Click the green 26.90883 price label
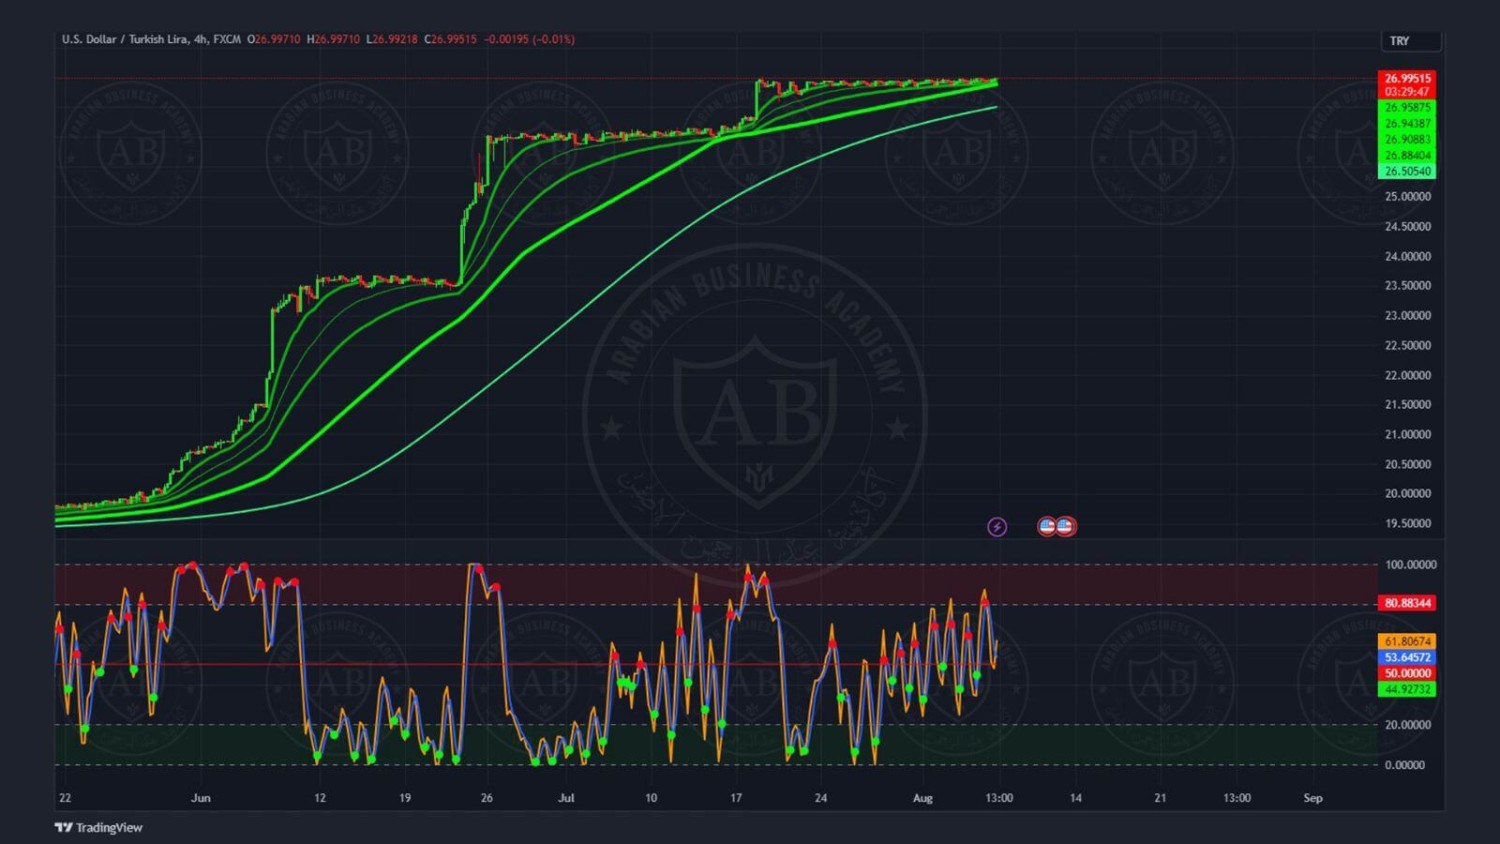The image size is (1500, 844). 1407,139
